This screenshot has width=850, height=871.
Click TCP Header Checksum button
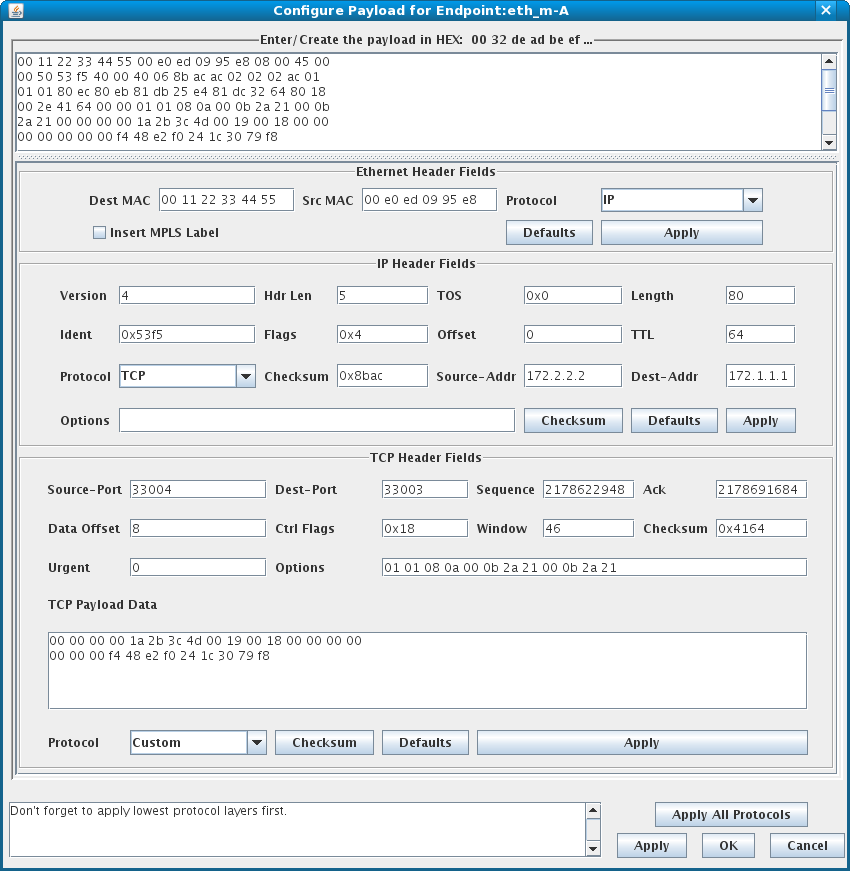[x=324, y=743]
